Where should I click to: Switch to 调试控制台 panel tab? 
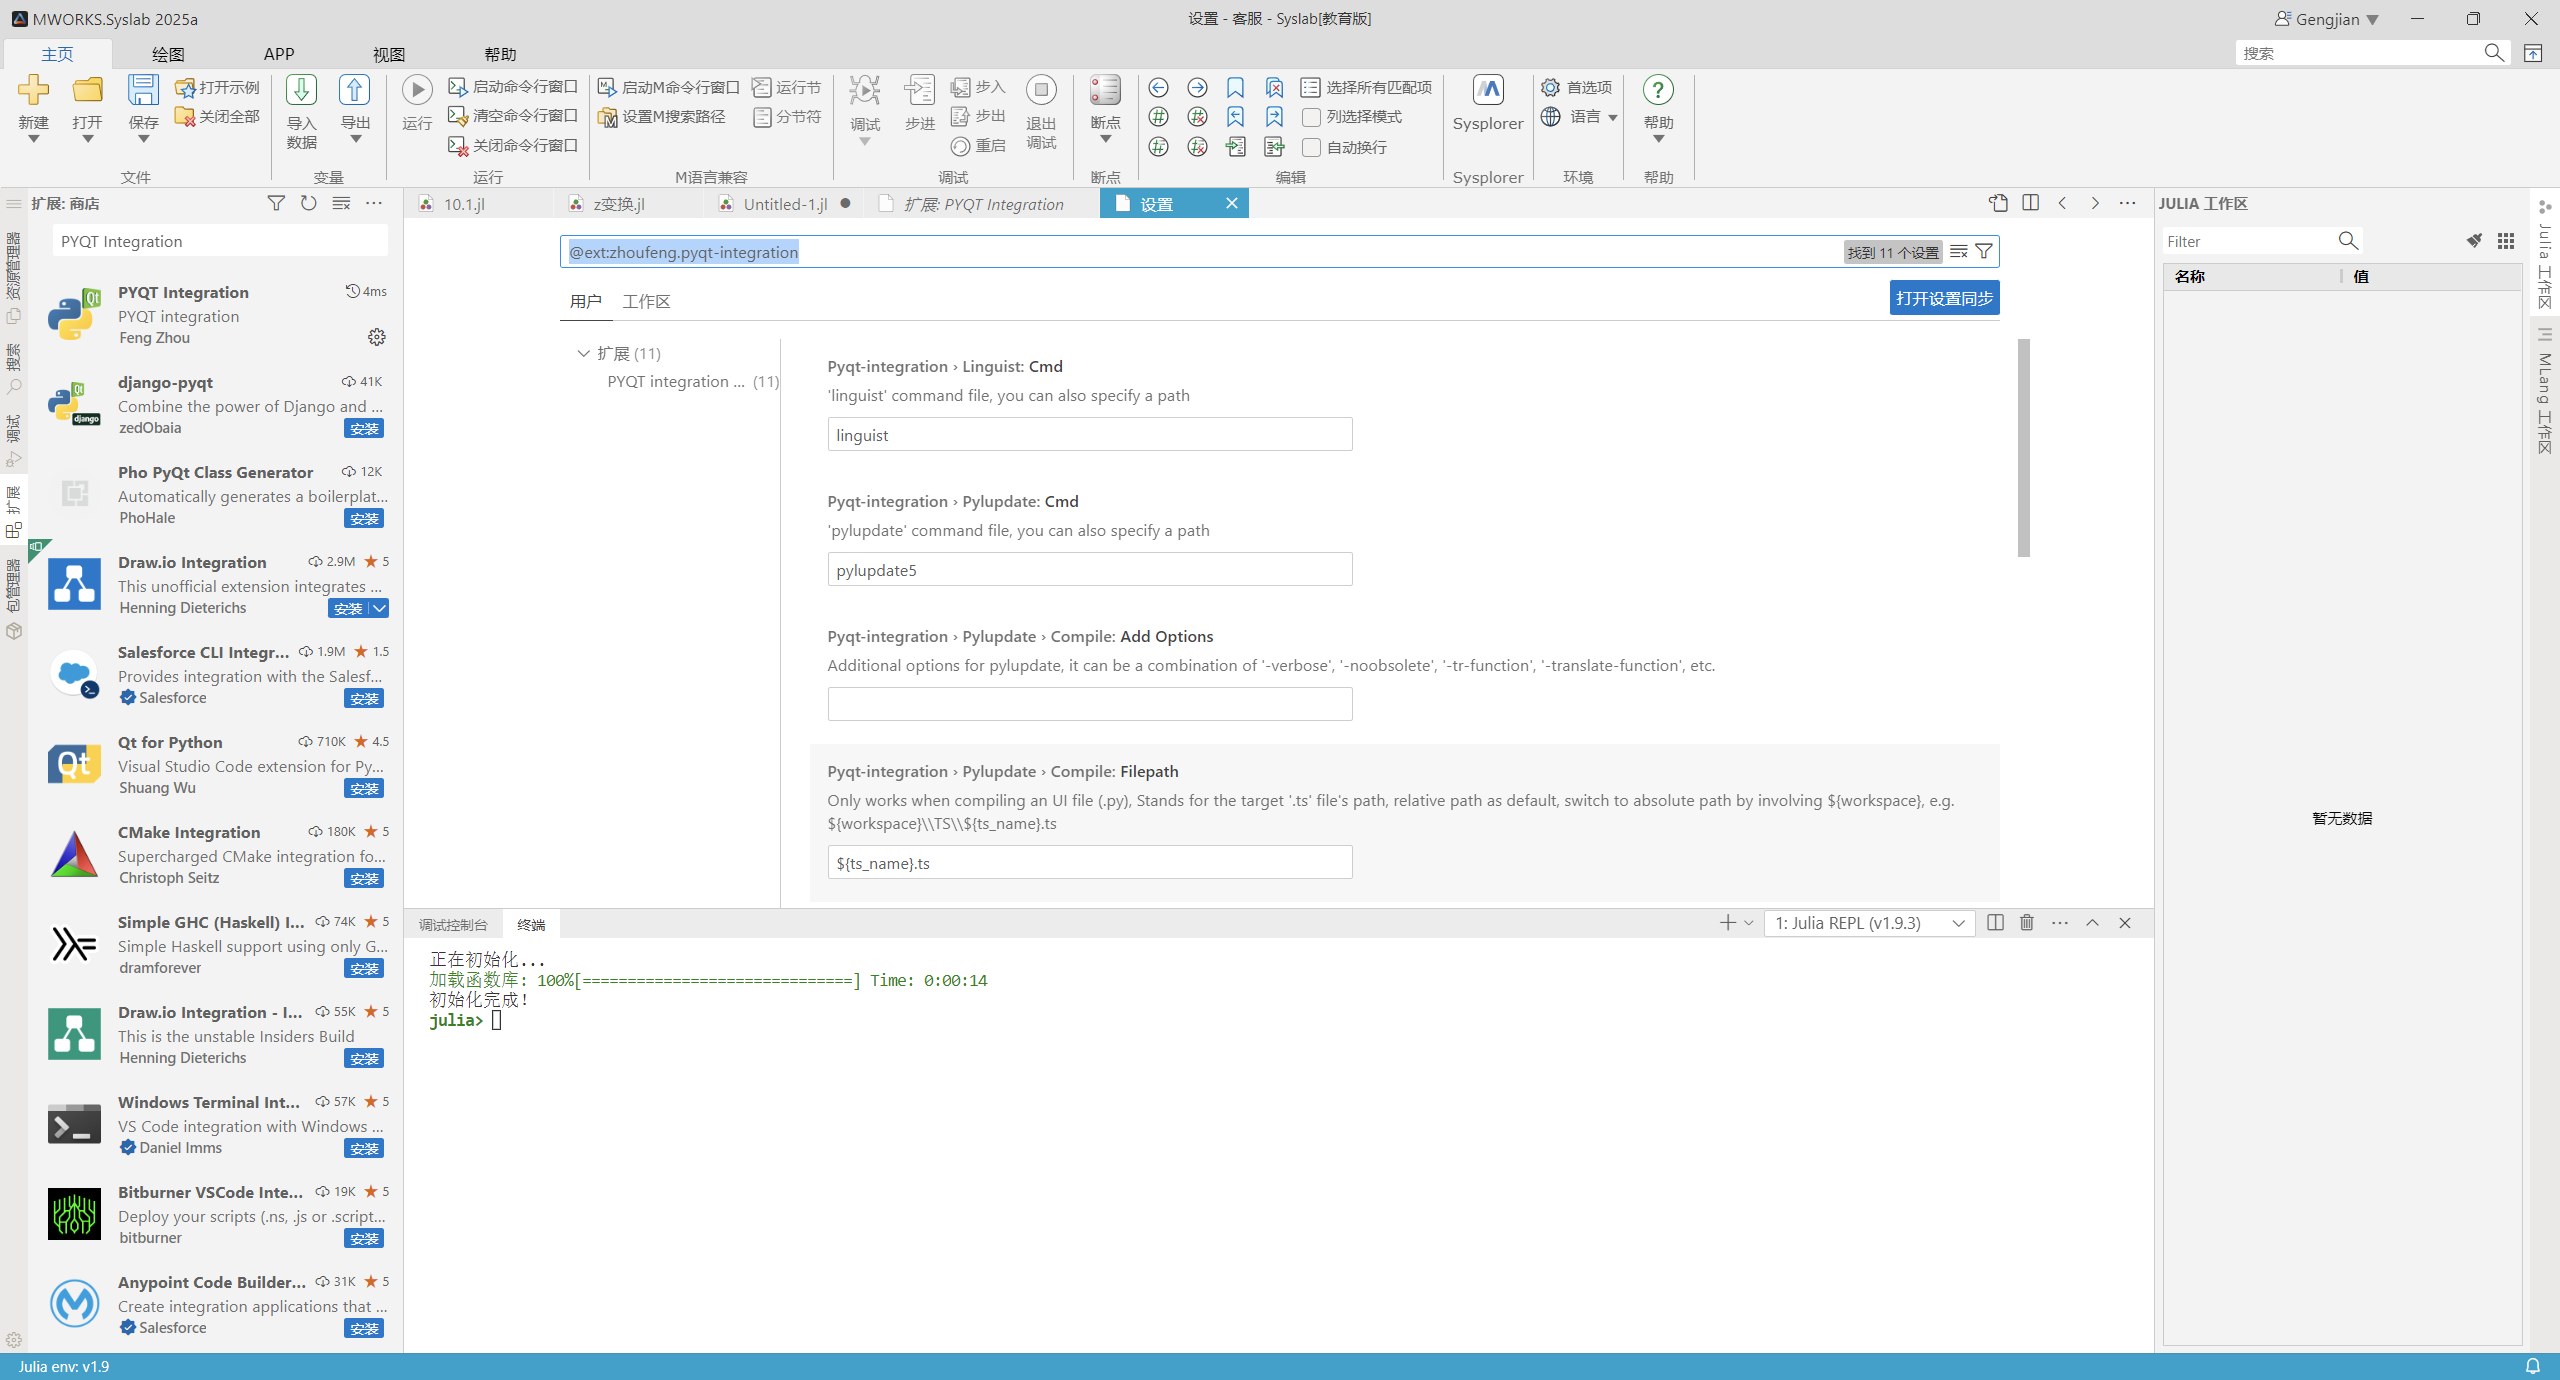[453, 925]
